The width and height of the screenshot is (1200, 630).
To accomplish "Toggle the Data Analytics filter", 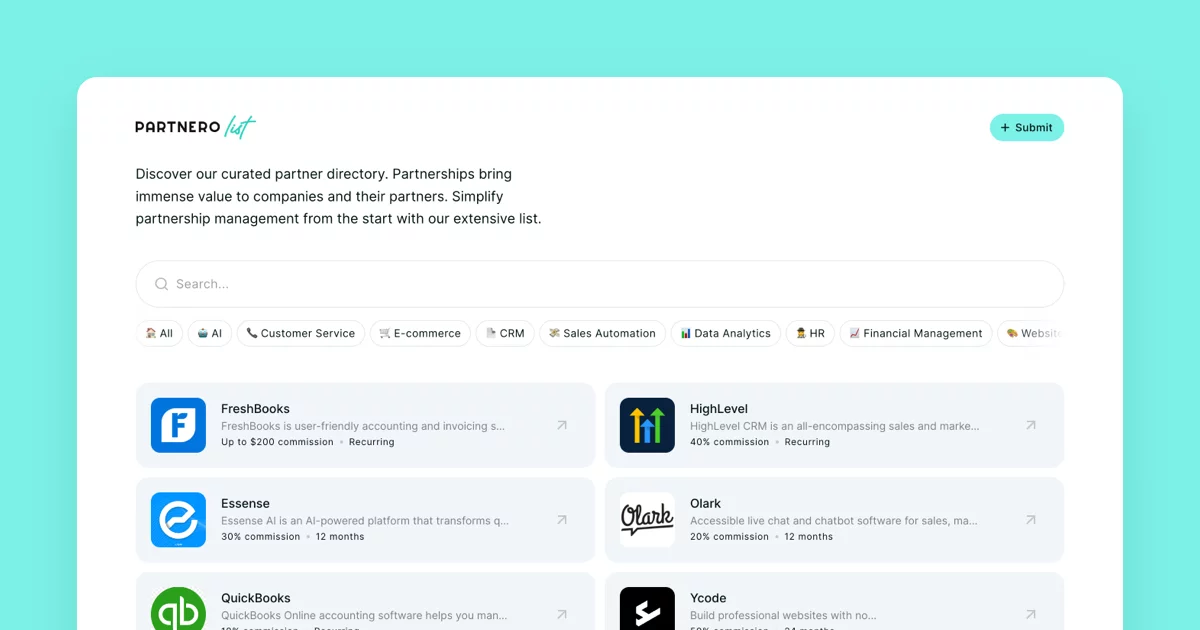I will point(725,333).
